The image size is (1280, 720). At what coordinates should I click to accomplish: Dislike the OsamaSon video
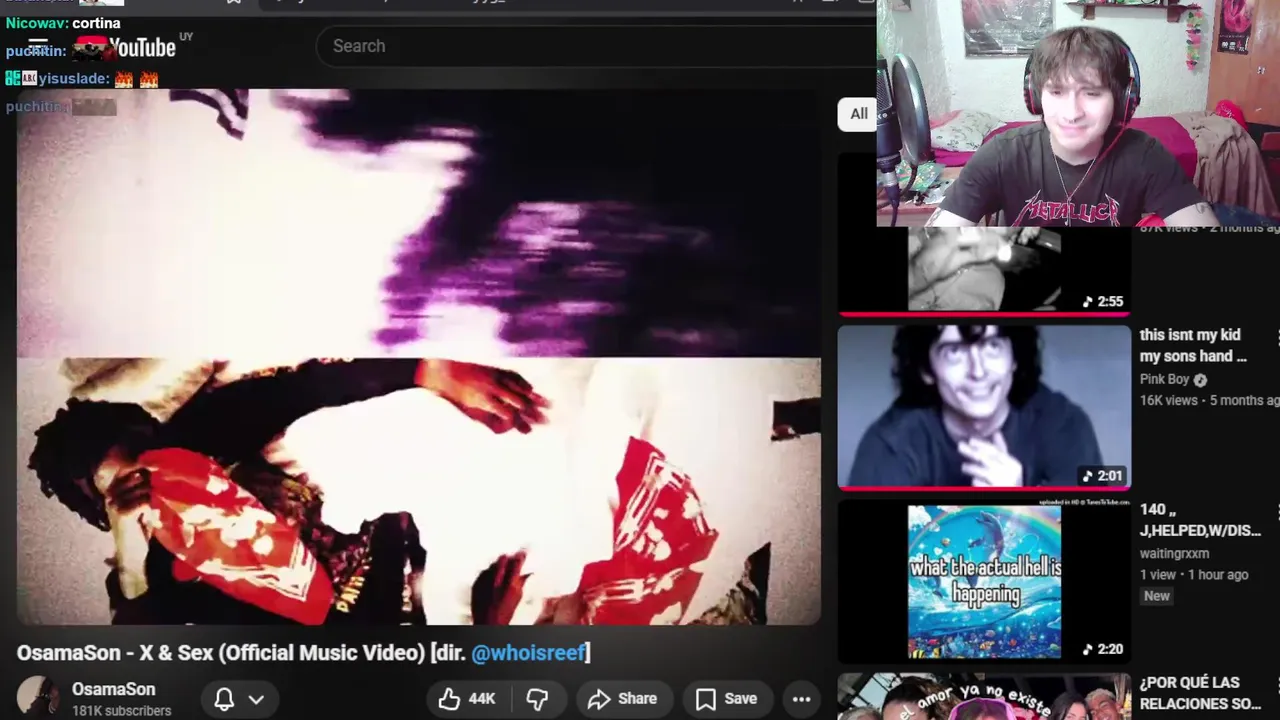(x=538, y=699)
